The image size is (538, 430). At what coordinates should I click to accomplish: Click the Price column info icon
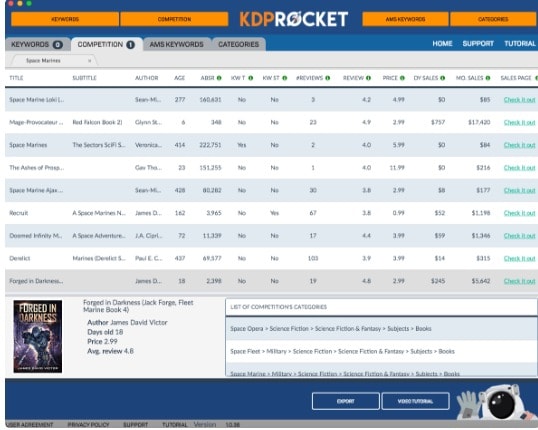[402, 78]
